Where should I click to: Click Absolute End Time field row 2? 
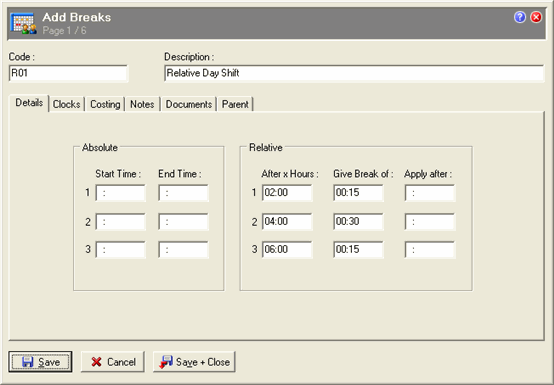click(183, 222)
